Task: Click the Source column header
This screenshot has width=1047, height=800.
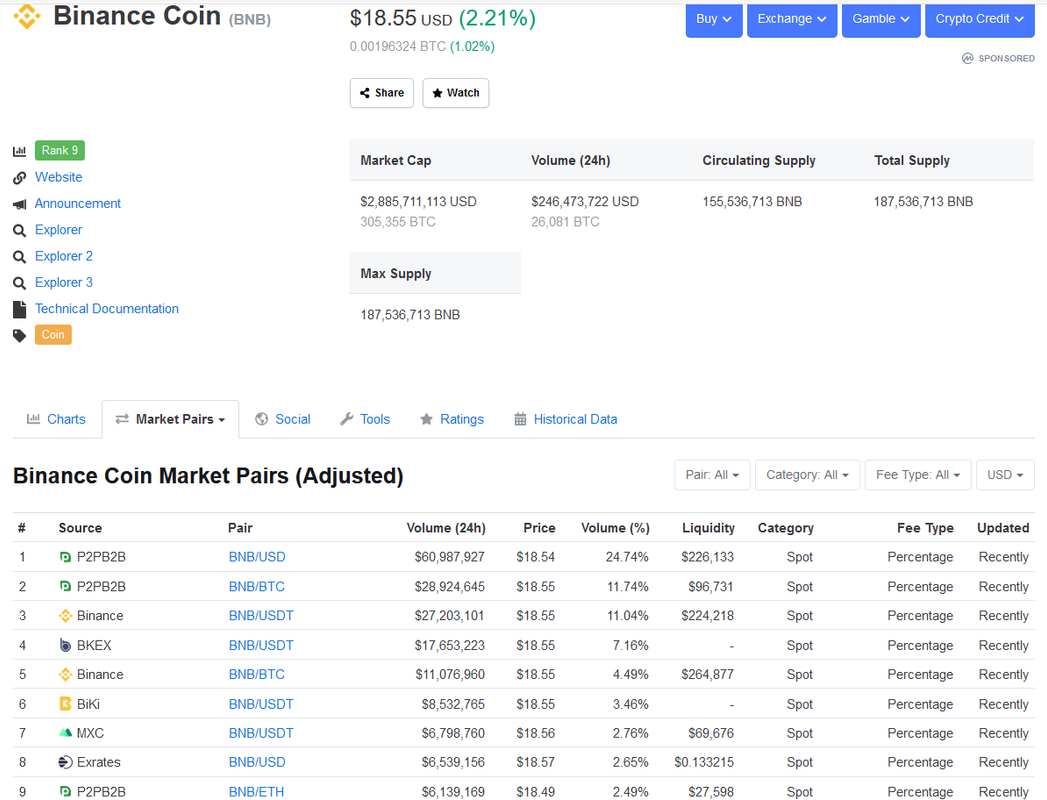Action: (x=80, y=528)
